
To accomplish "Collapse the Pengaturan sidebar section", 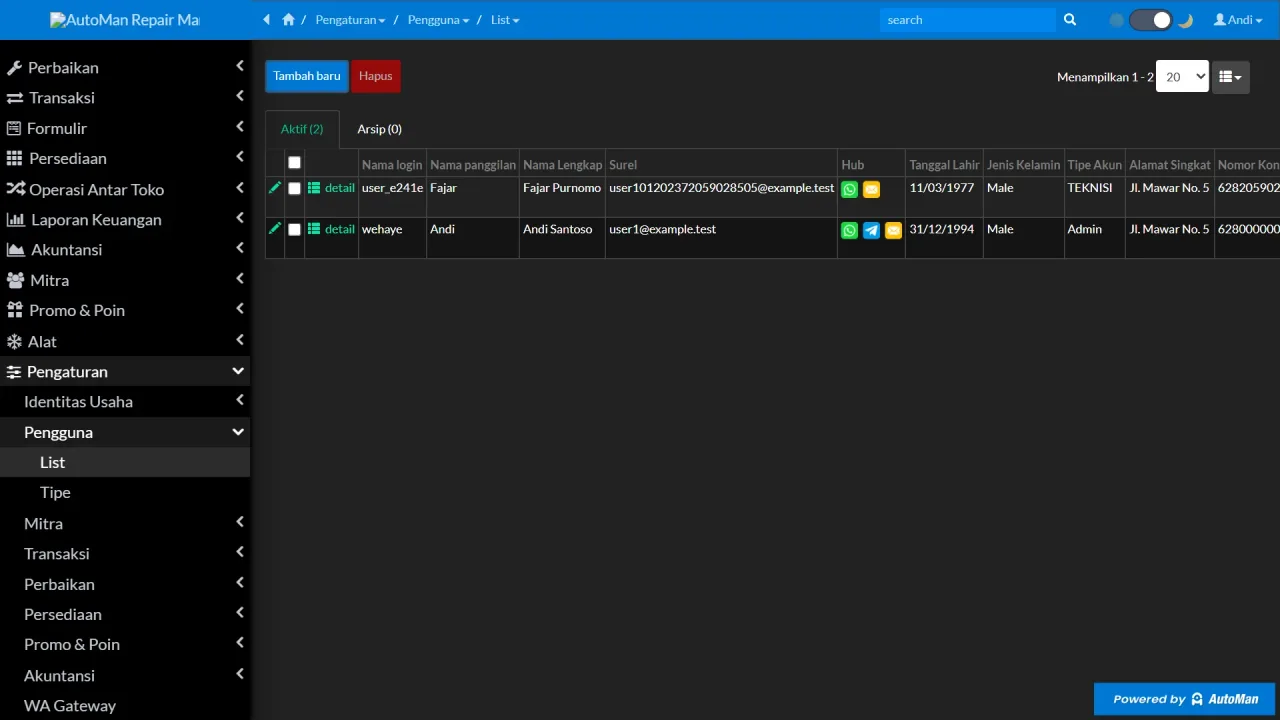I will coord(125,372).
